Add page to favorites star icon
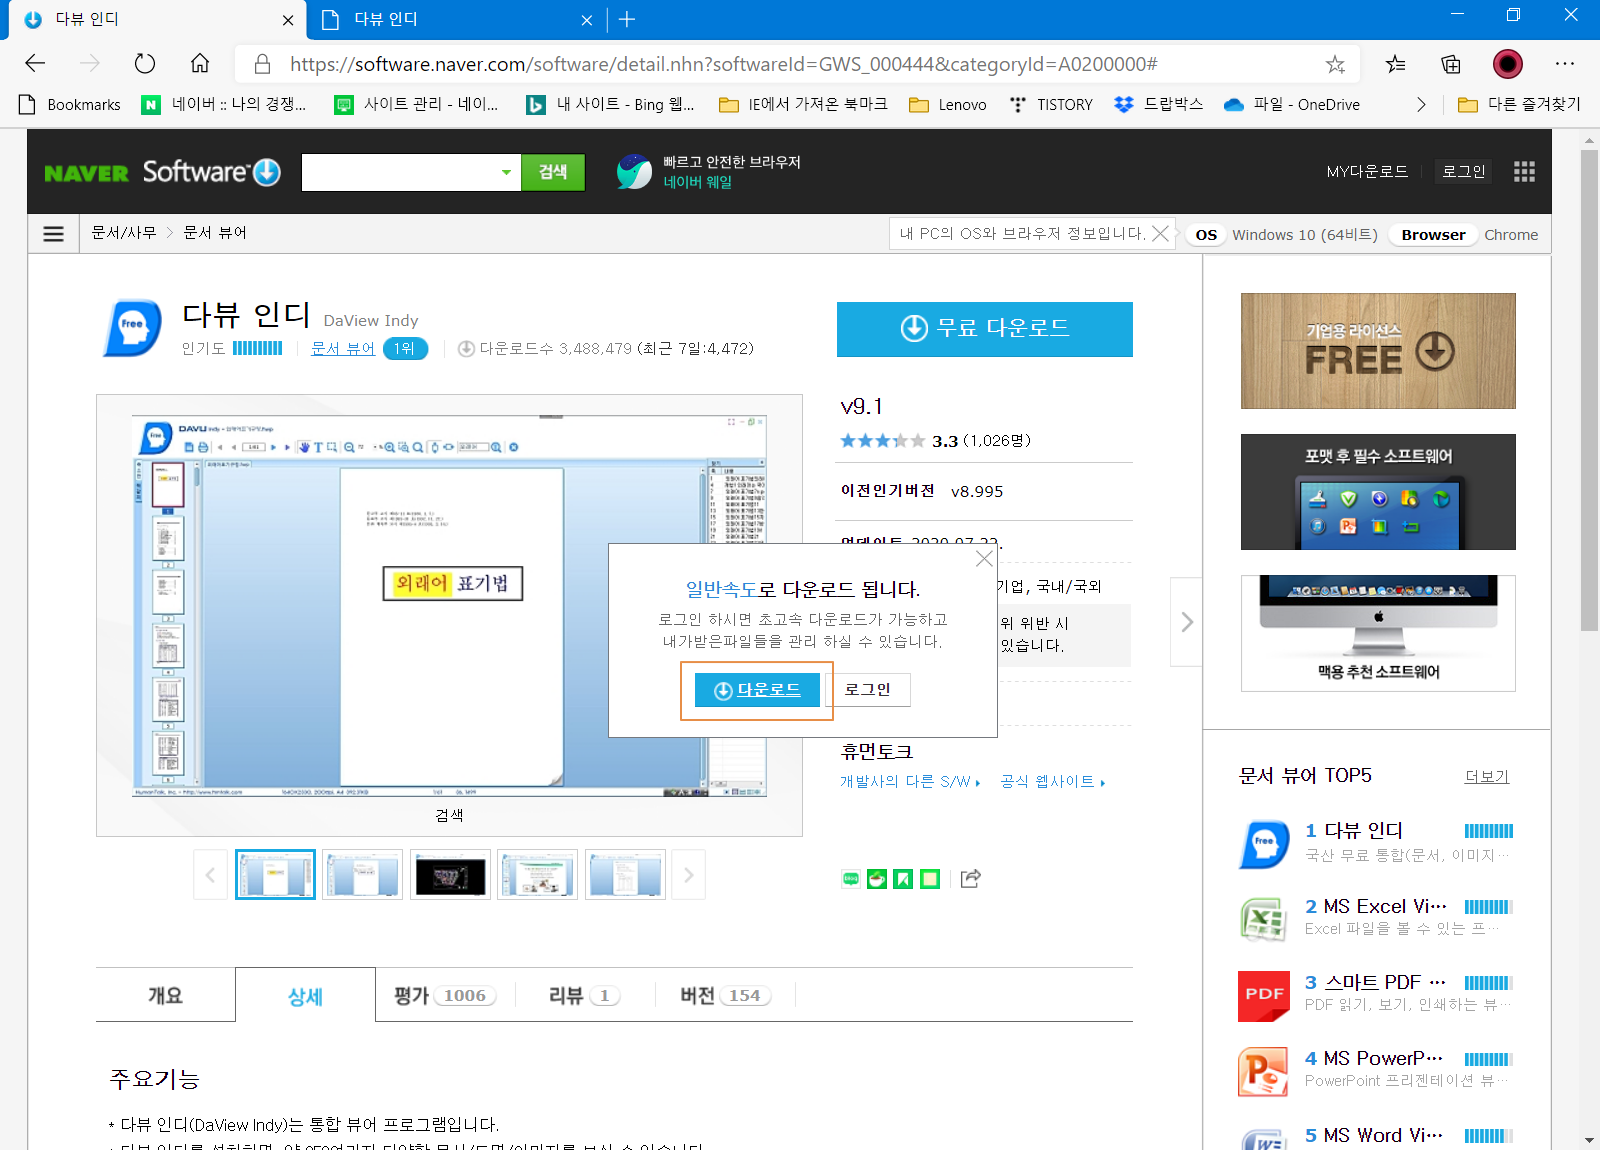 [x=1335, y=65]
